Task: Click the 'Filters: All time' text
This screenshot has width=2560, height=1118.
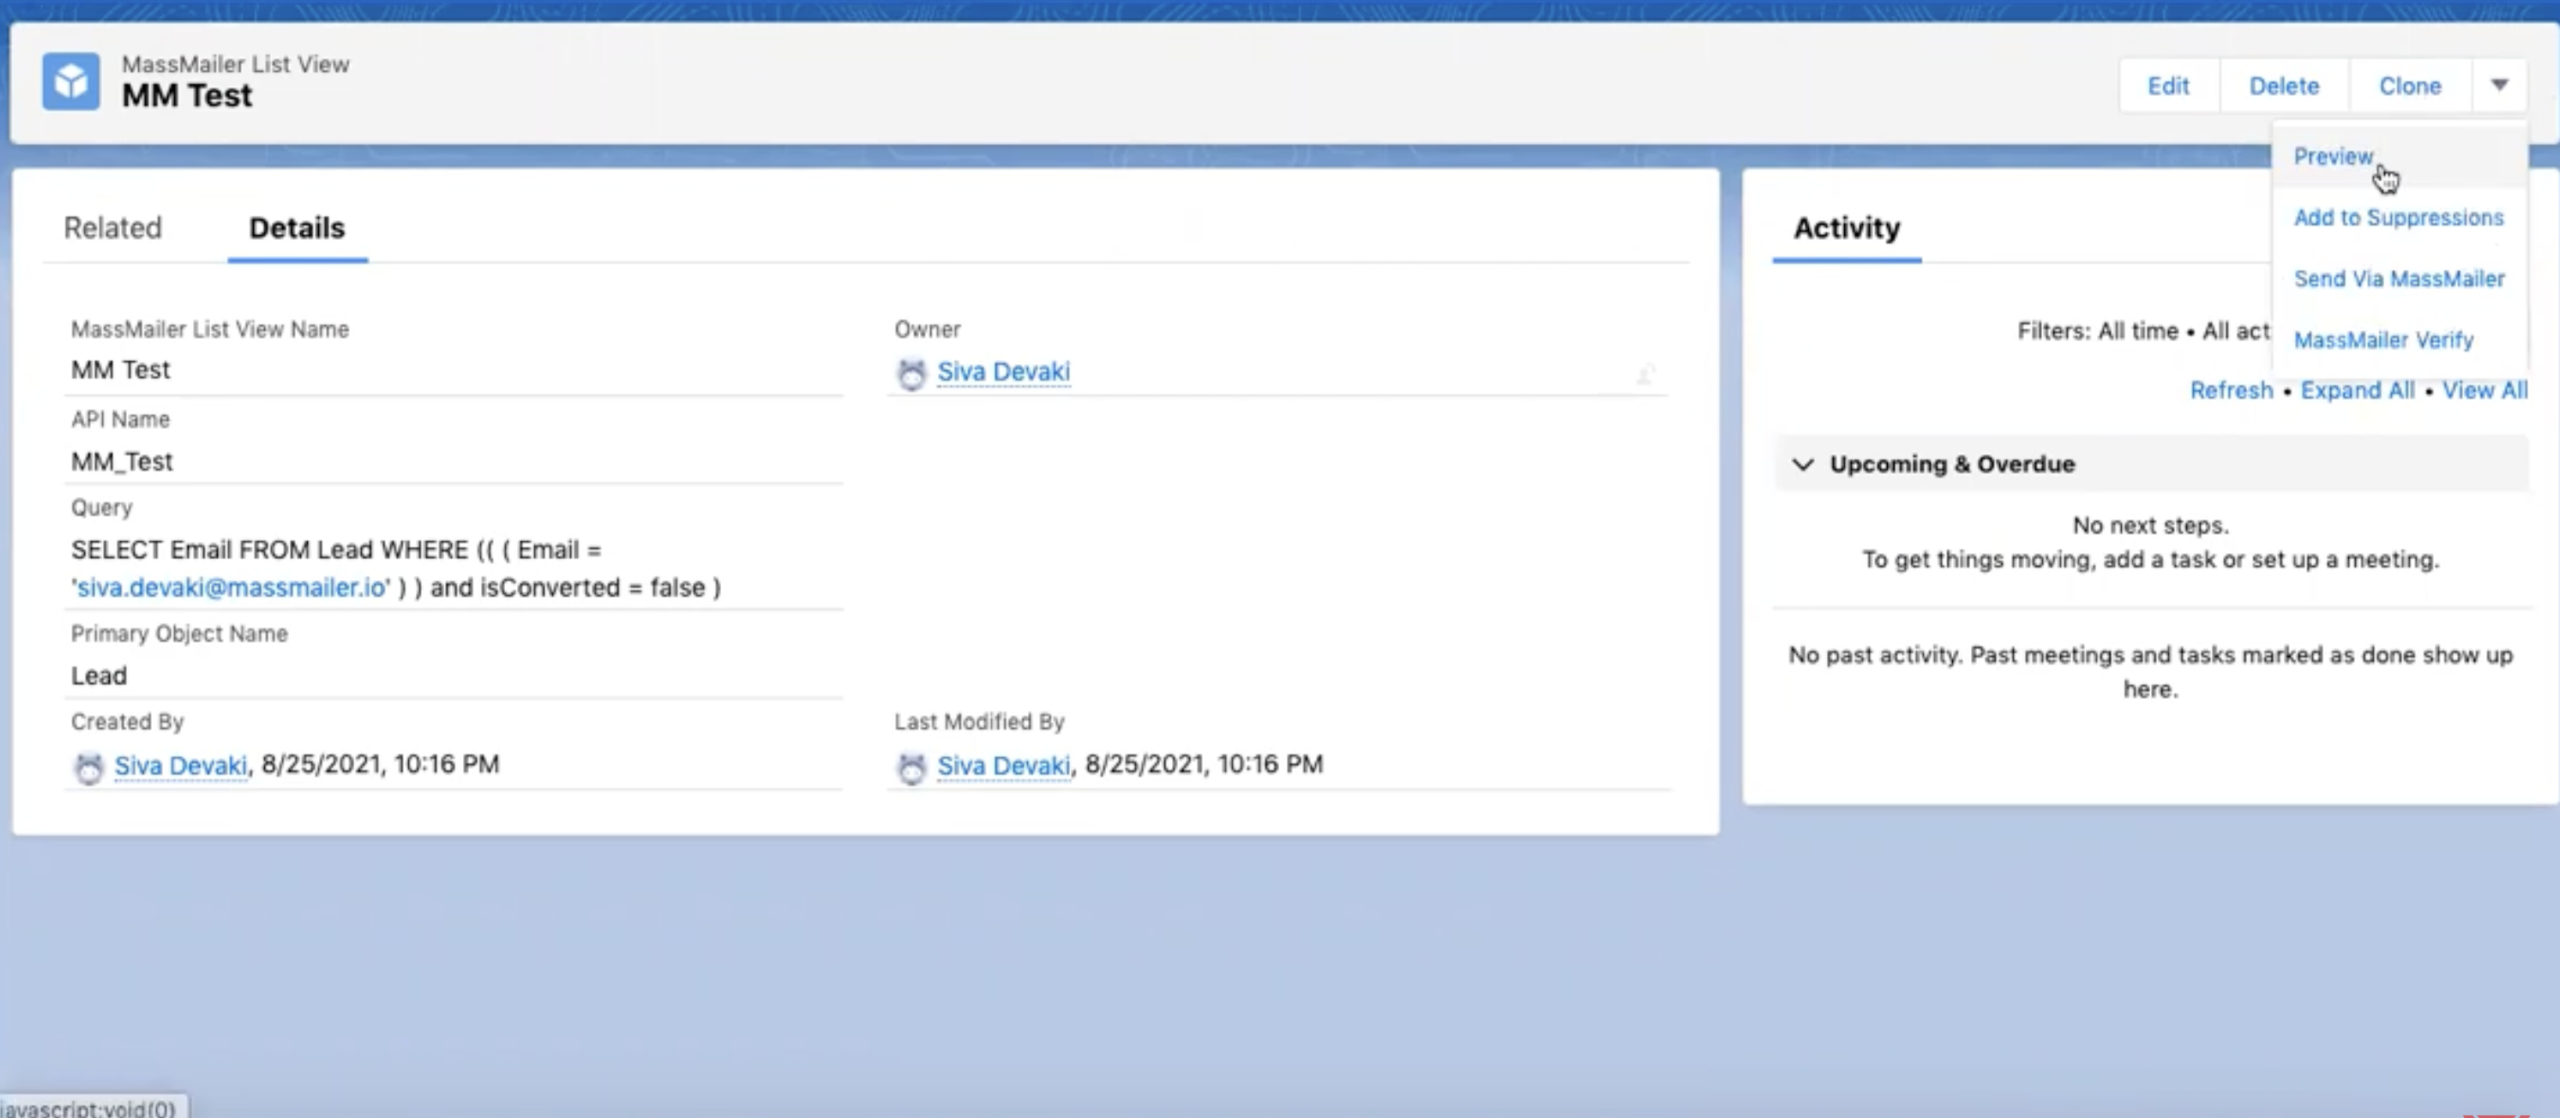Action: tap(2097, 331)
